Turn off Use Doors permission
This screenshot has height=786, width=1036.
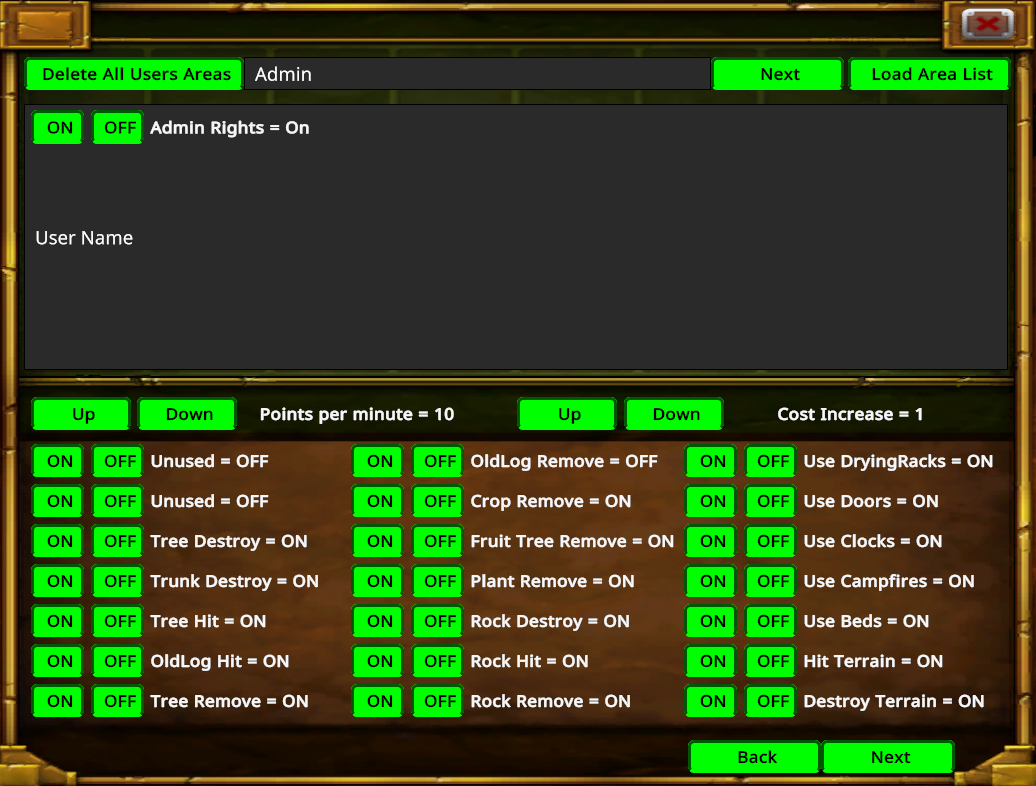pyautogui.click(x=772, y=501)
